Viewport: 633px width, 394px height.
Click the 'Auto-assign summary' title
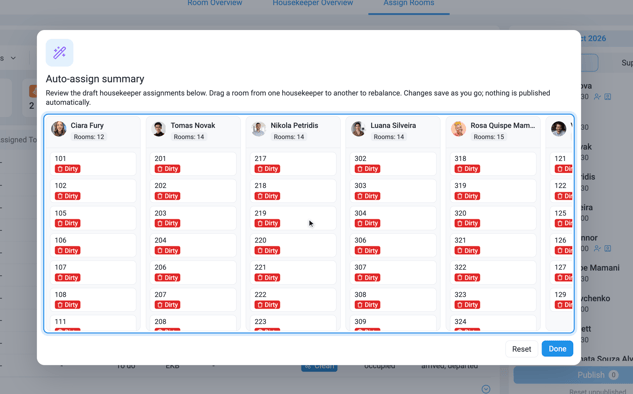[x=95, y=79]
